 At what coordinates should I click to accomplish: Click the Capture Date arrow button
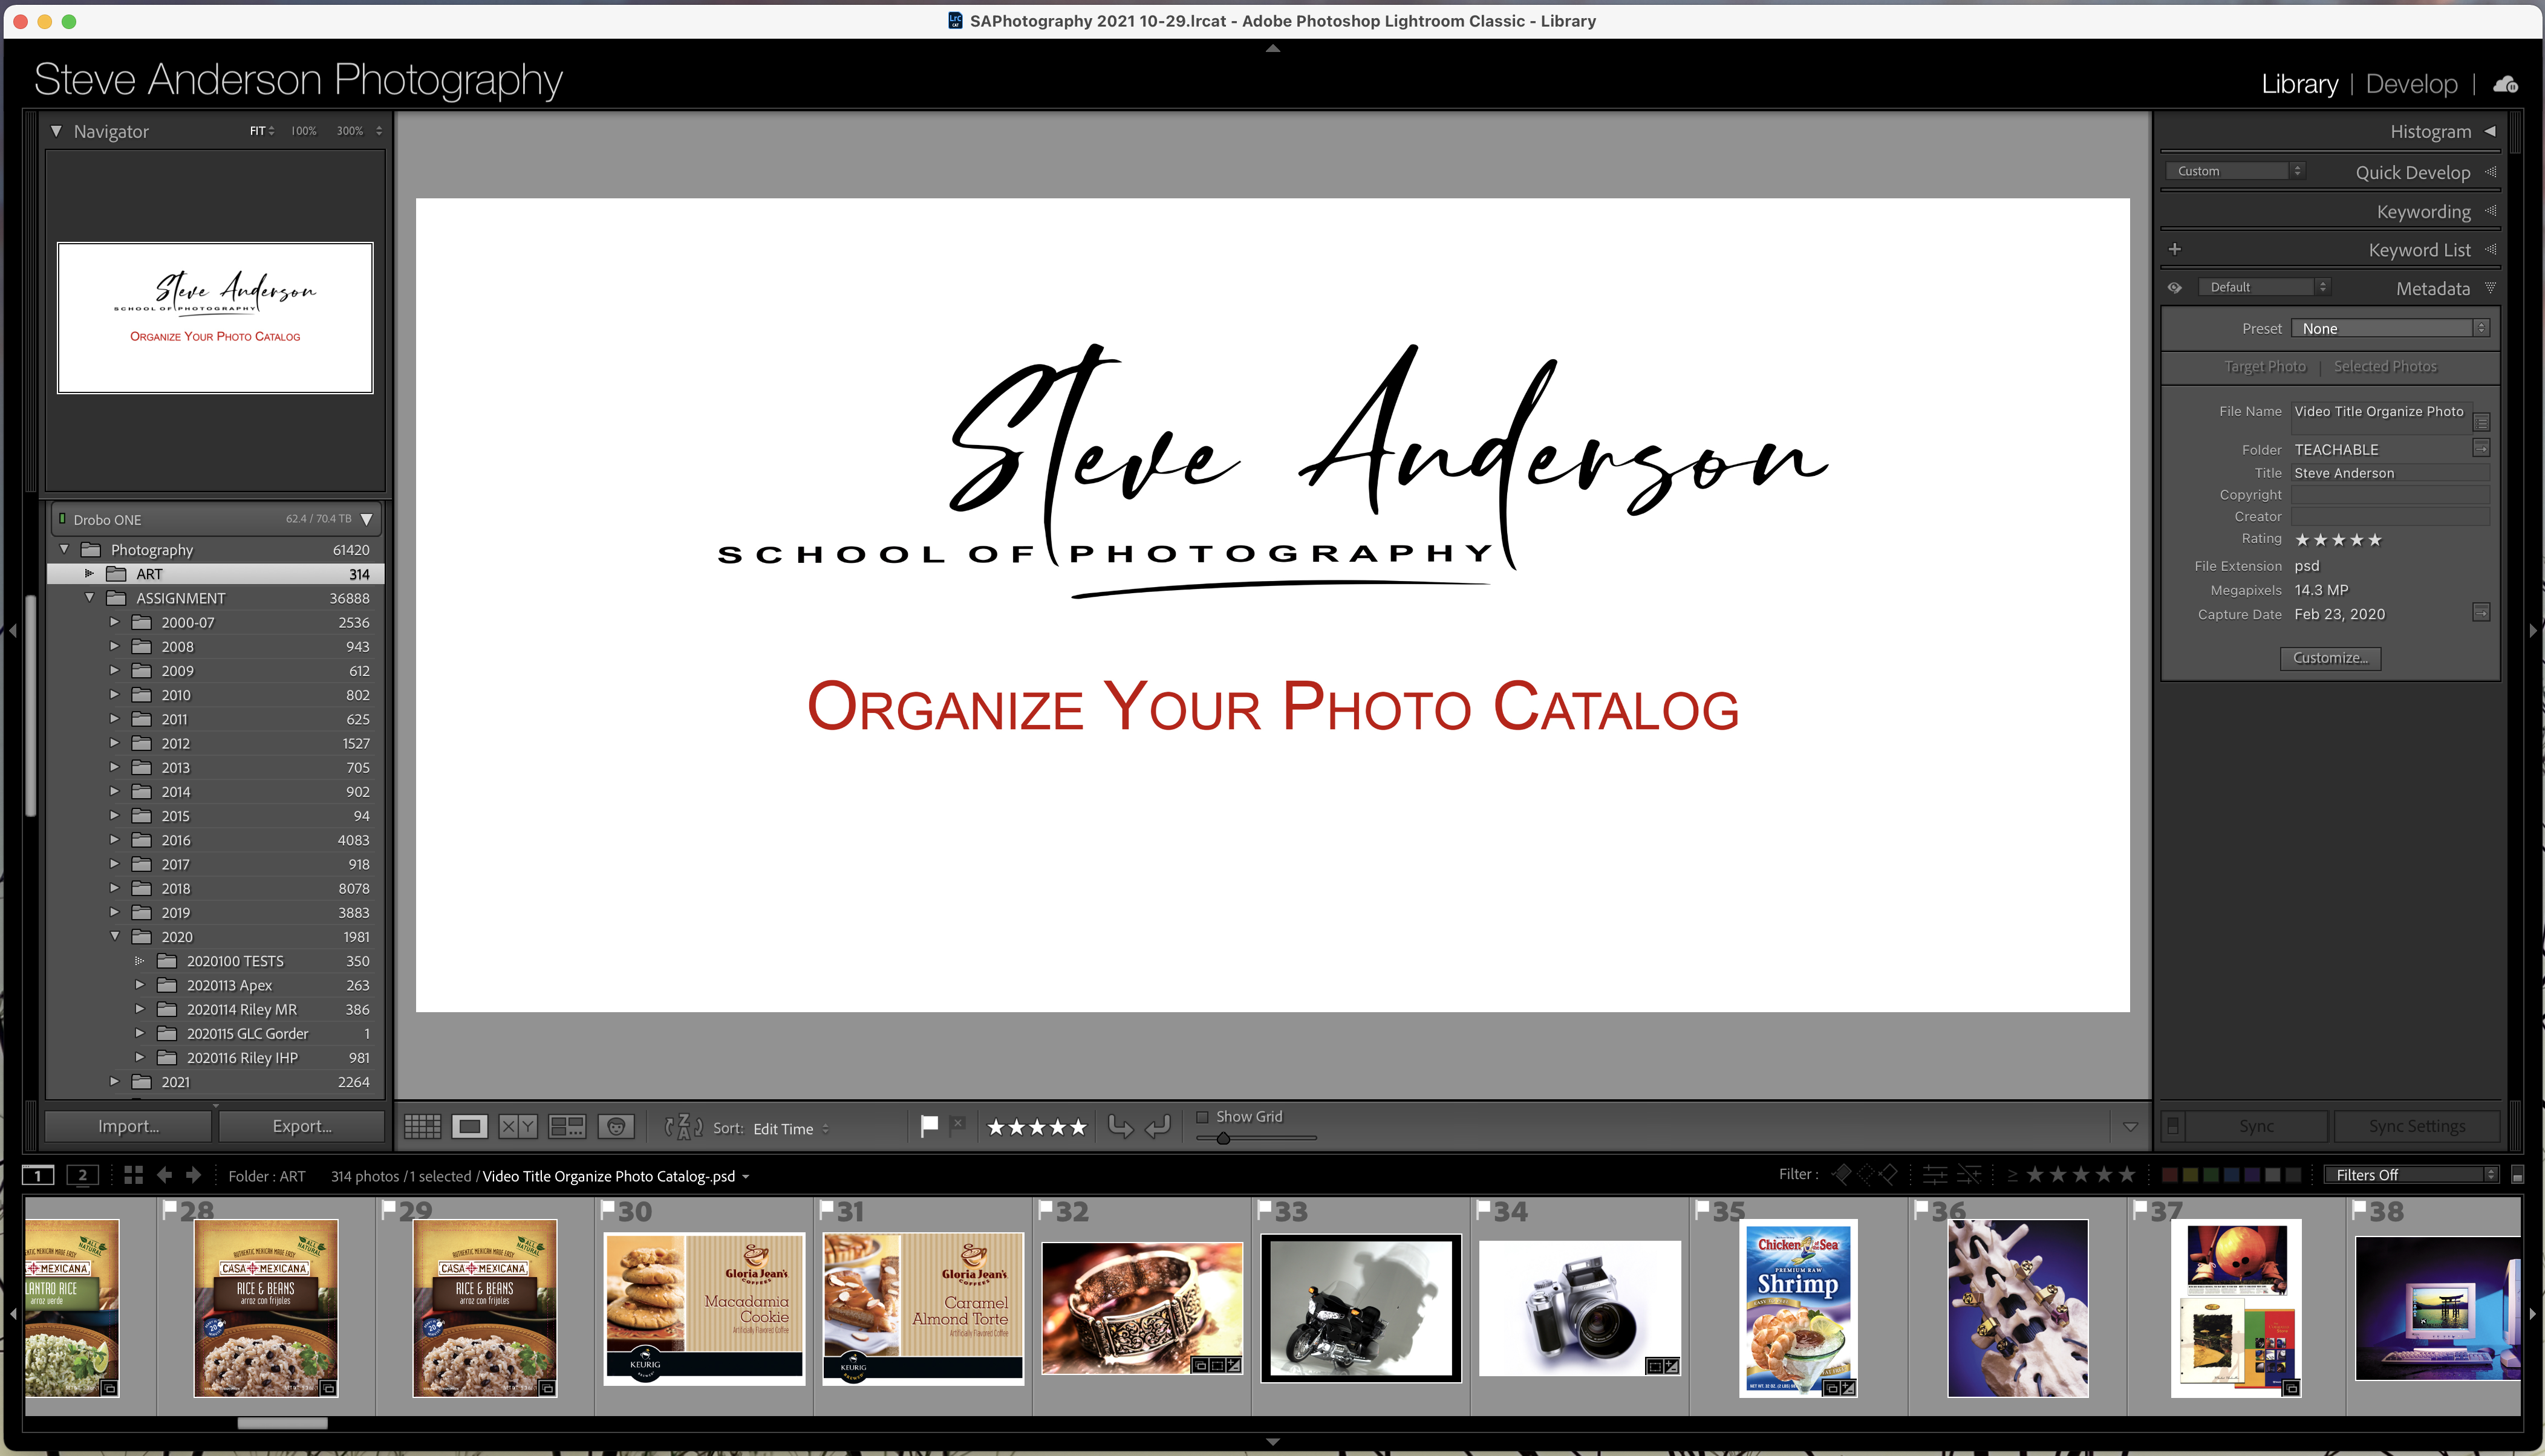pos(2481,612)
